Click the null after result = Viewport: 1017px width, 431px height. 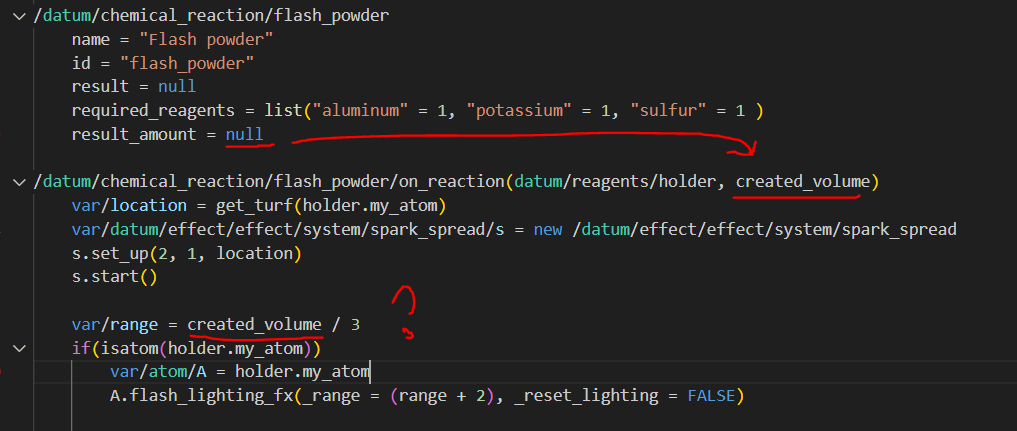tap(177, 87)
